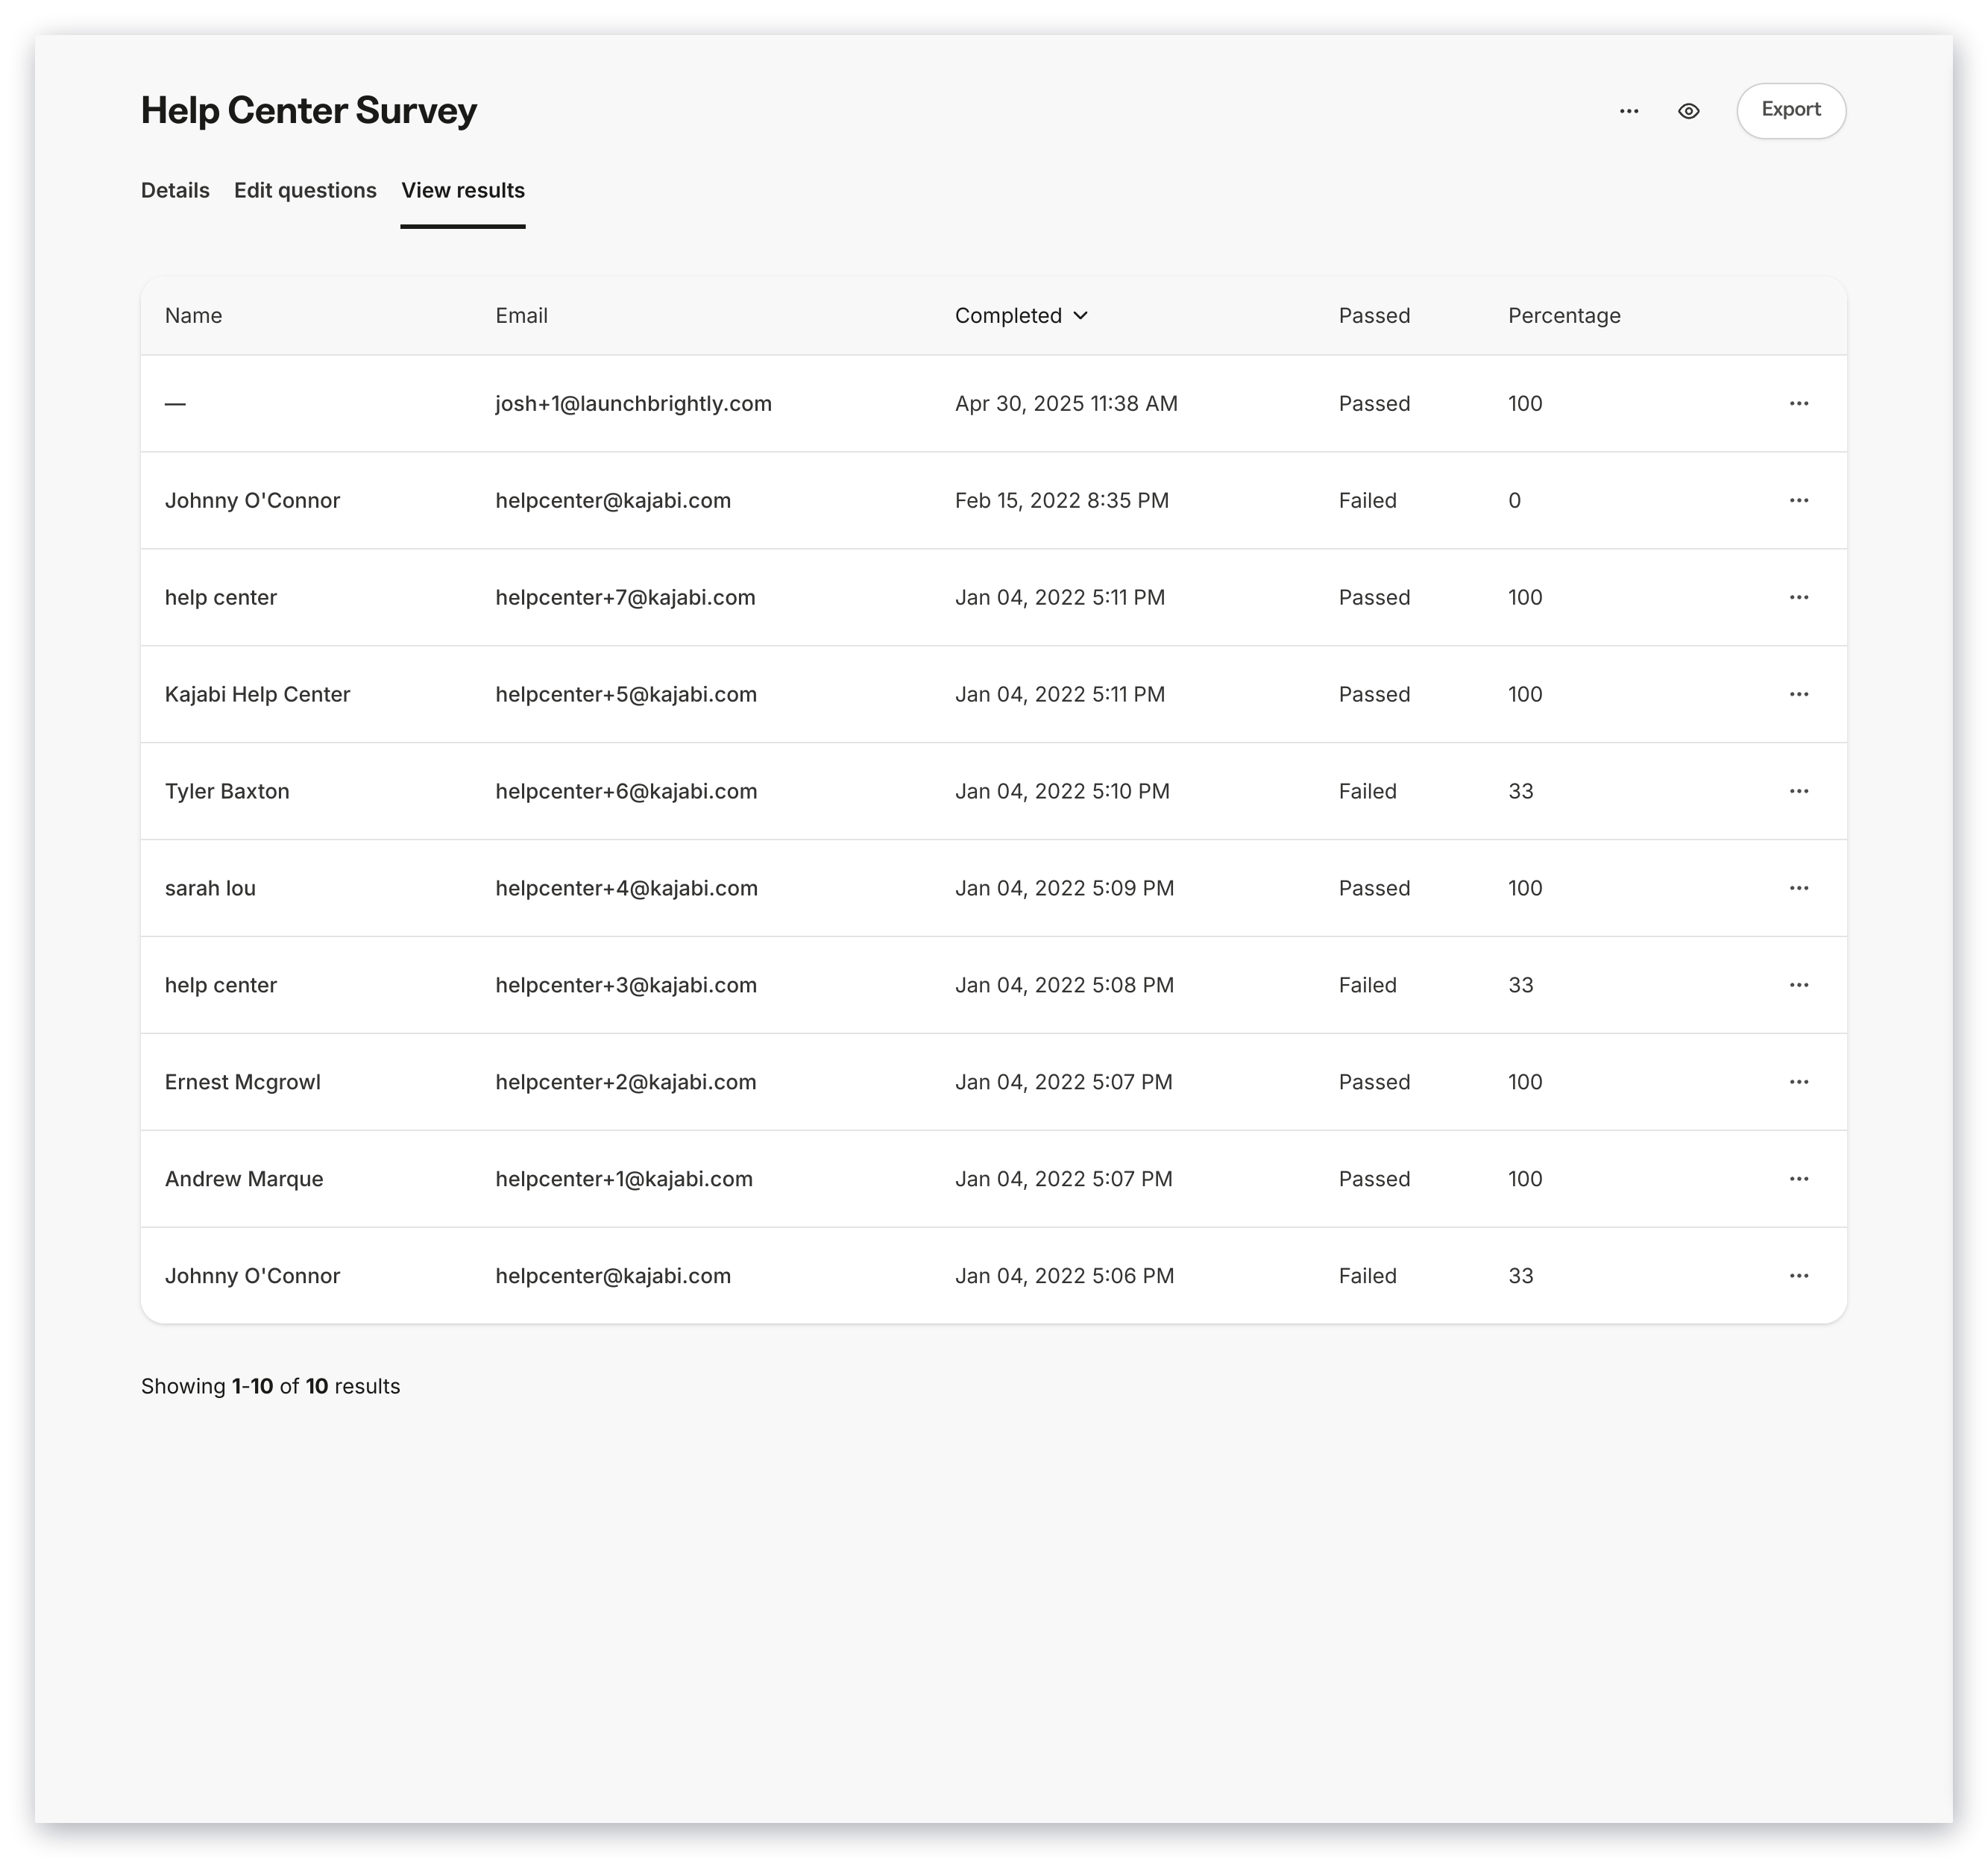Open row actions for helpcenter+7@kajabi.com
The image size is (1988, 1858).
[1798, 597]
